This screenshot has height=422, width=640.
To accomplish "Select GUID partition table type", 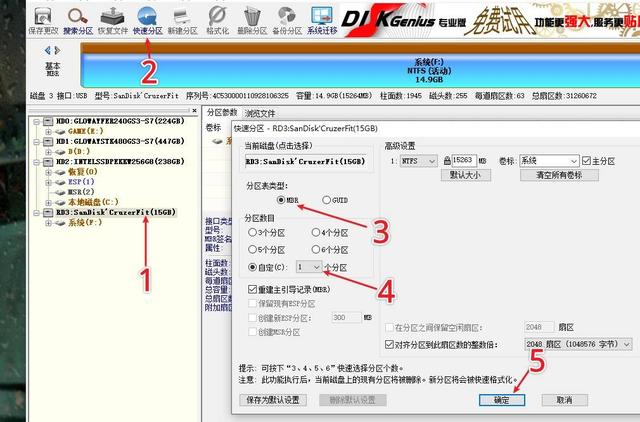I will pos(326,200).
